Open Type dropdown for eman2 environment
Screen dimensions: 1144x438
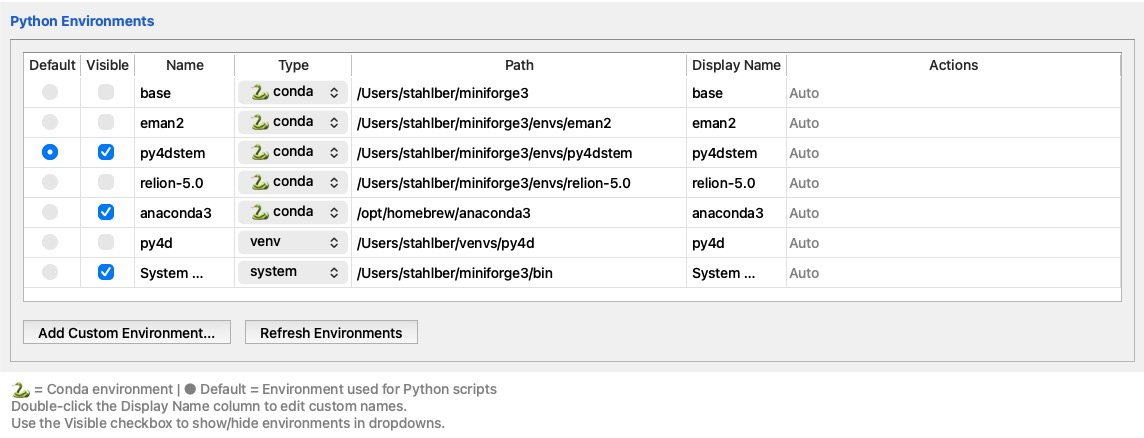tap(293, 122)
